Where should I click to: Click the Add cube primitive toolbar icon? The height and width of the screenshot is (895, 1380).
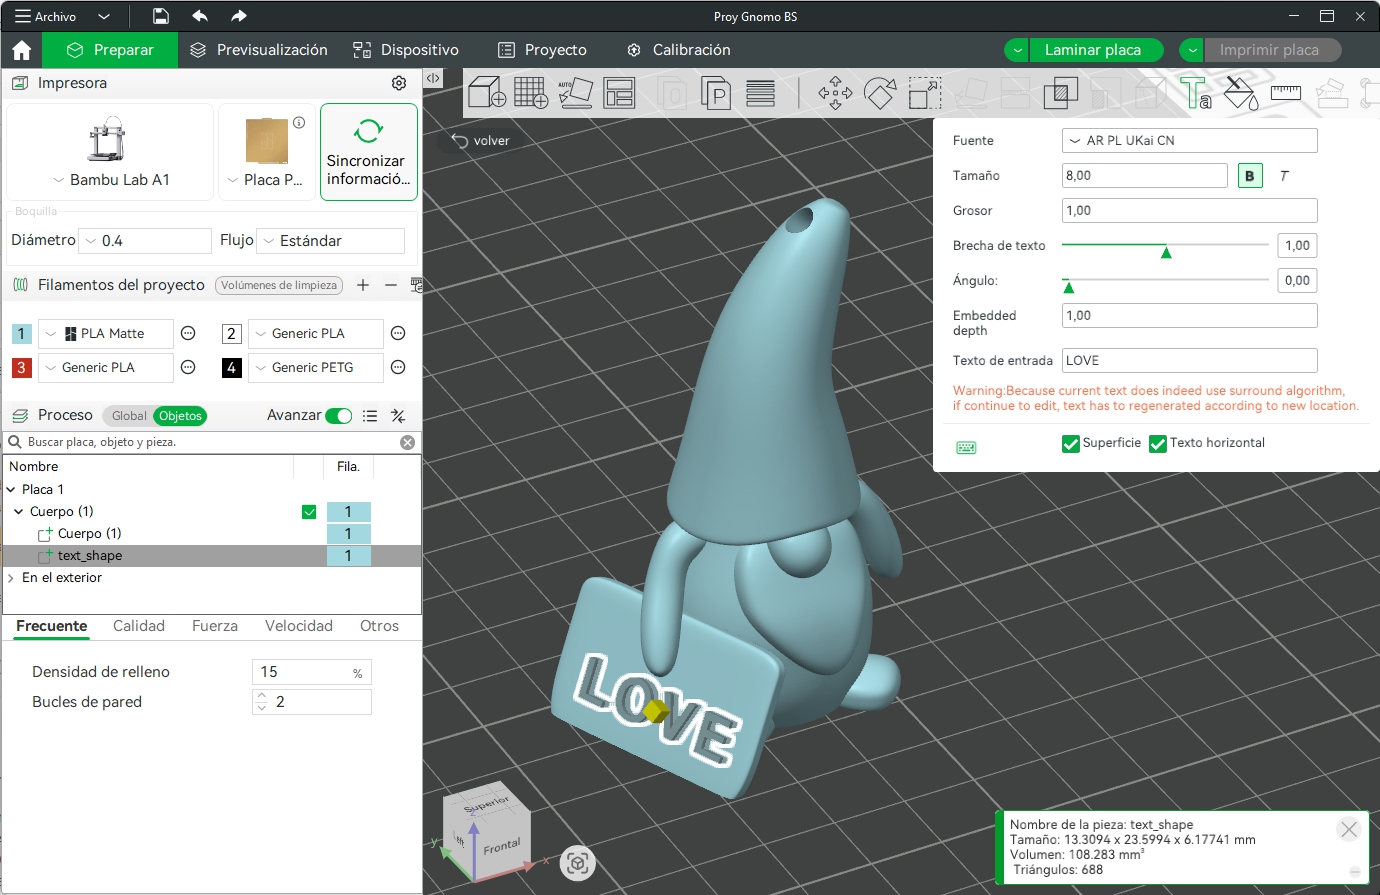point(486,93)
